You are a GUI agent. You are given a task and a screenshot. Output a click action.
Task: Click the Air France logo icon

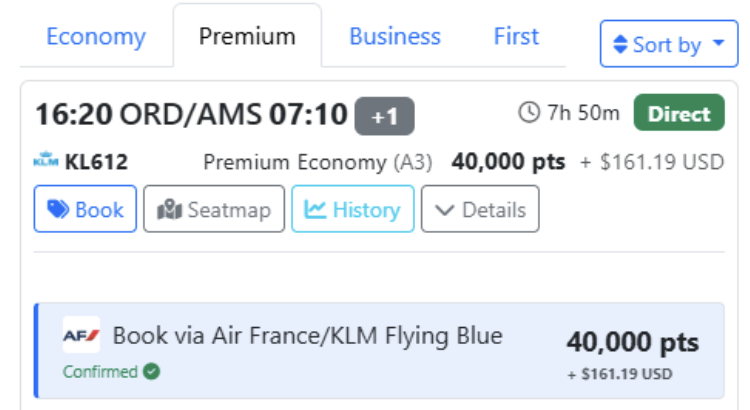coord(81,335)
